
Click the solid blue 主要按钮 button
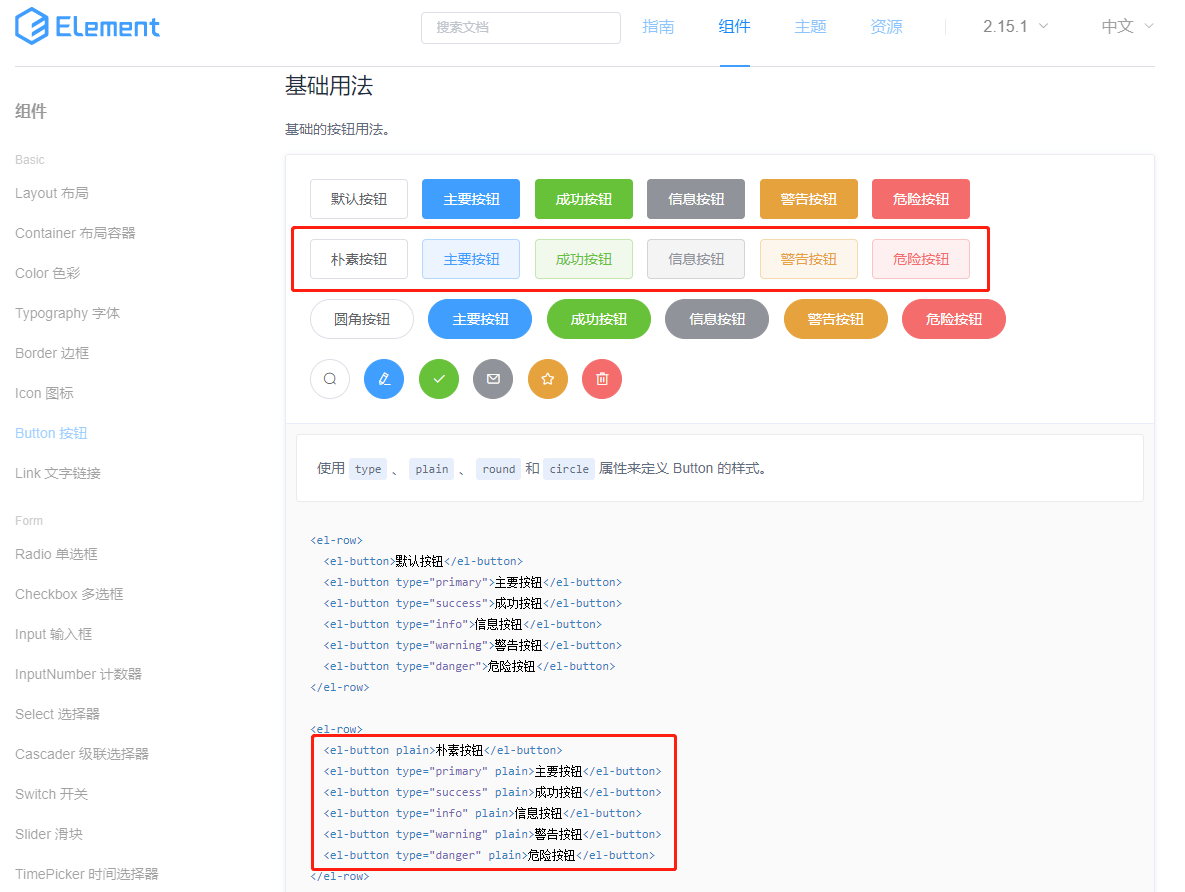[471, 199]
